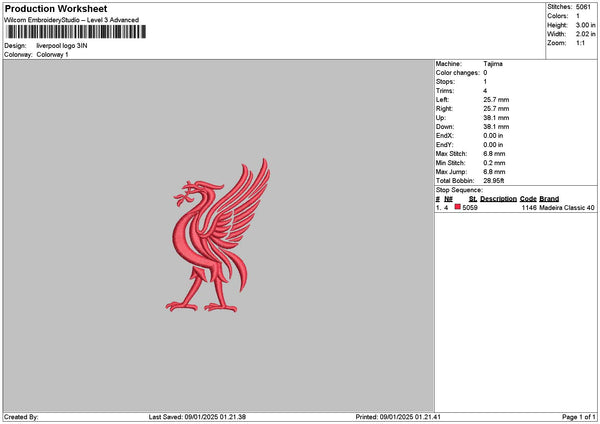Screen dimensions: 600x424
Task: Click the design name 'liverpool logo 3IN'
Action: [62, 46]
